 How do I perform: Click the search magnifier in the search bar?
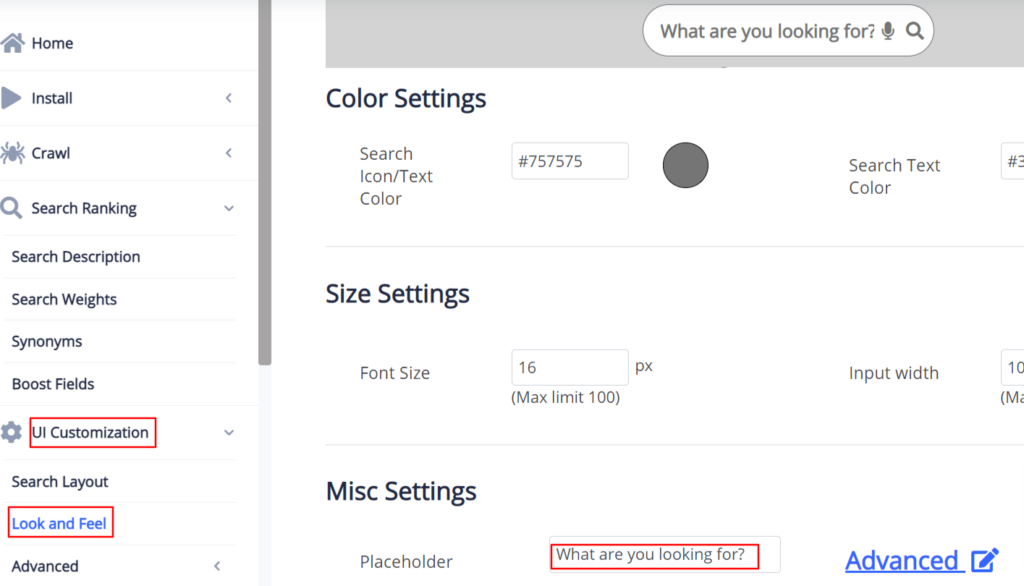click(x=914, y=31)
